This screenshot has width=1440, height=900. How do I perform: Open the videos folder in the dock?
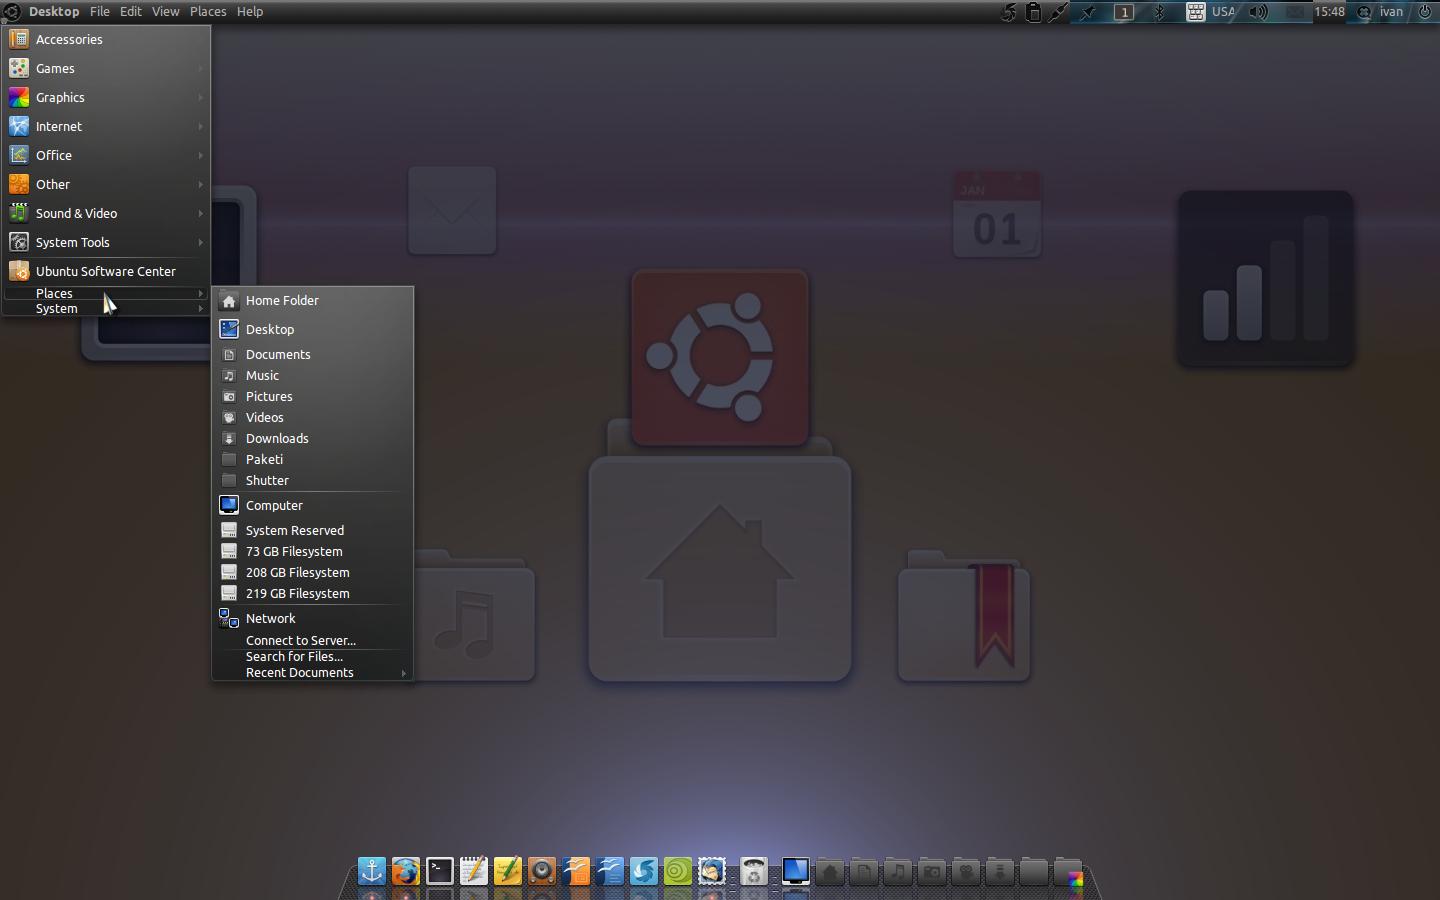coord(966,872)
